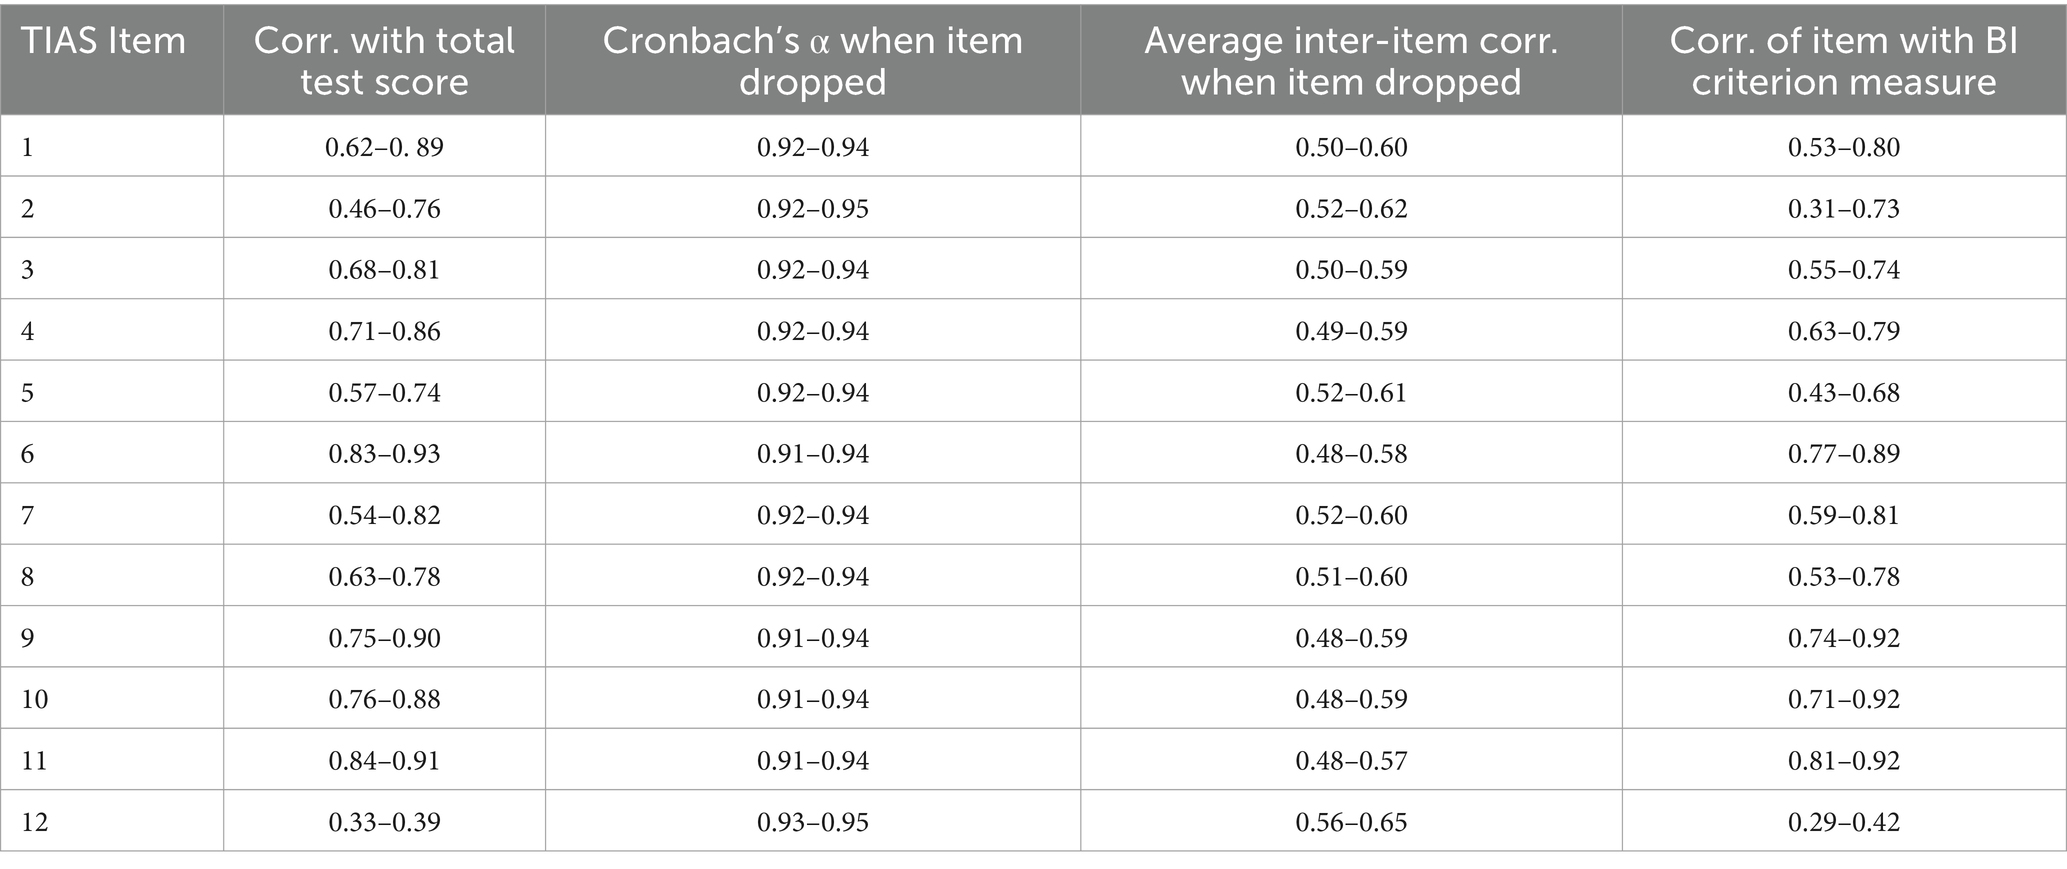Click the 0.71–0.92 BI criterion cell

1844,699
